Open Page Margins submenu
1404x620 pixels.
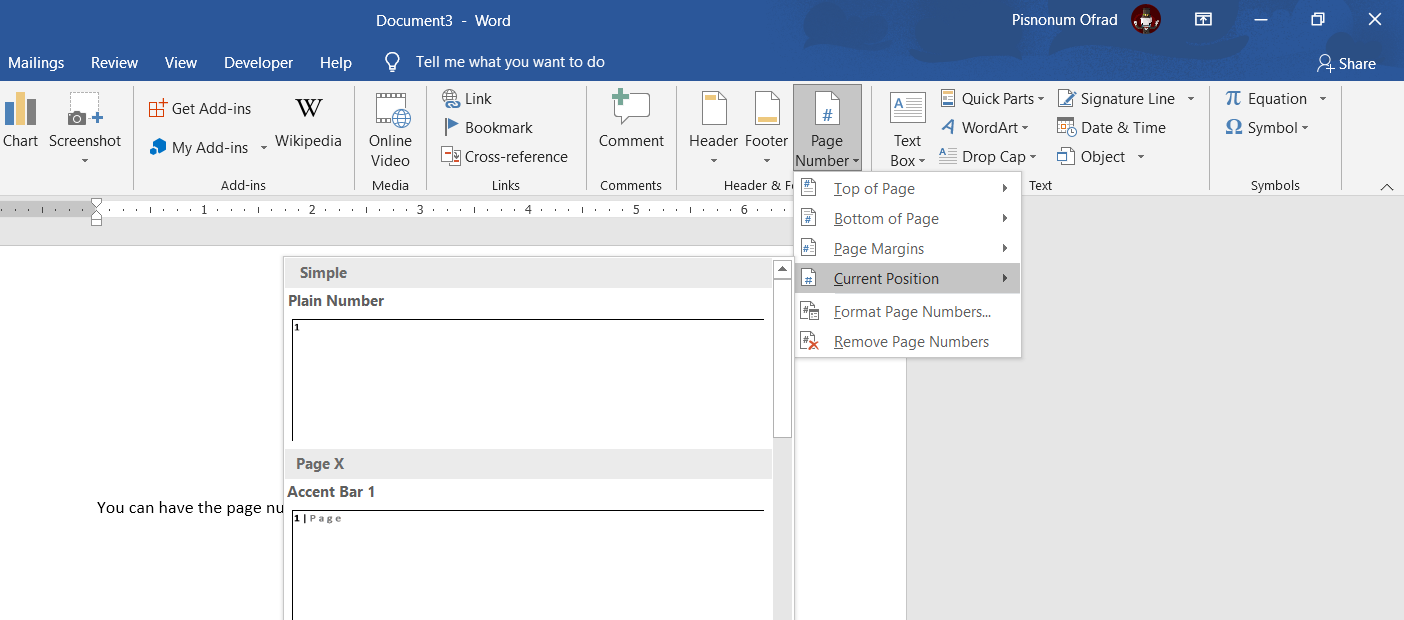click(907, 248)
